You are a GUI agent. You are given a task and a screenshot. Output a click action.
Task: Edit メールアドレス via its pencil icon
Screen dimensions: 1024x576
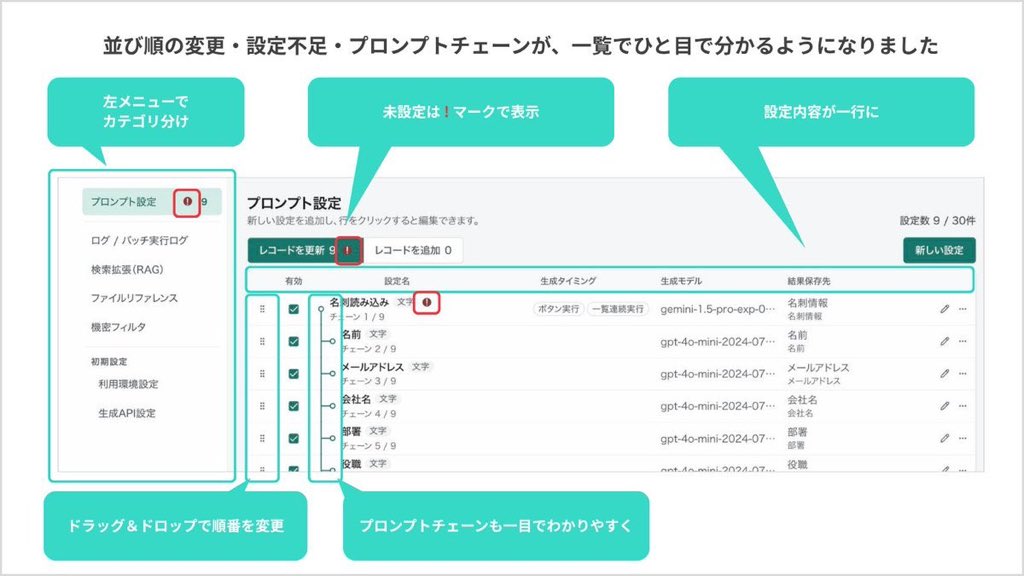[x=944, y=374]
